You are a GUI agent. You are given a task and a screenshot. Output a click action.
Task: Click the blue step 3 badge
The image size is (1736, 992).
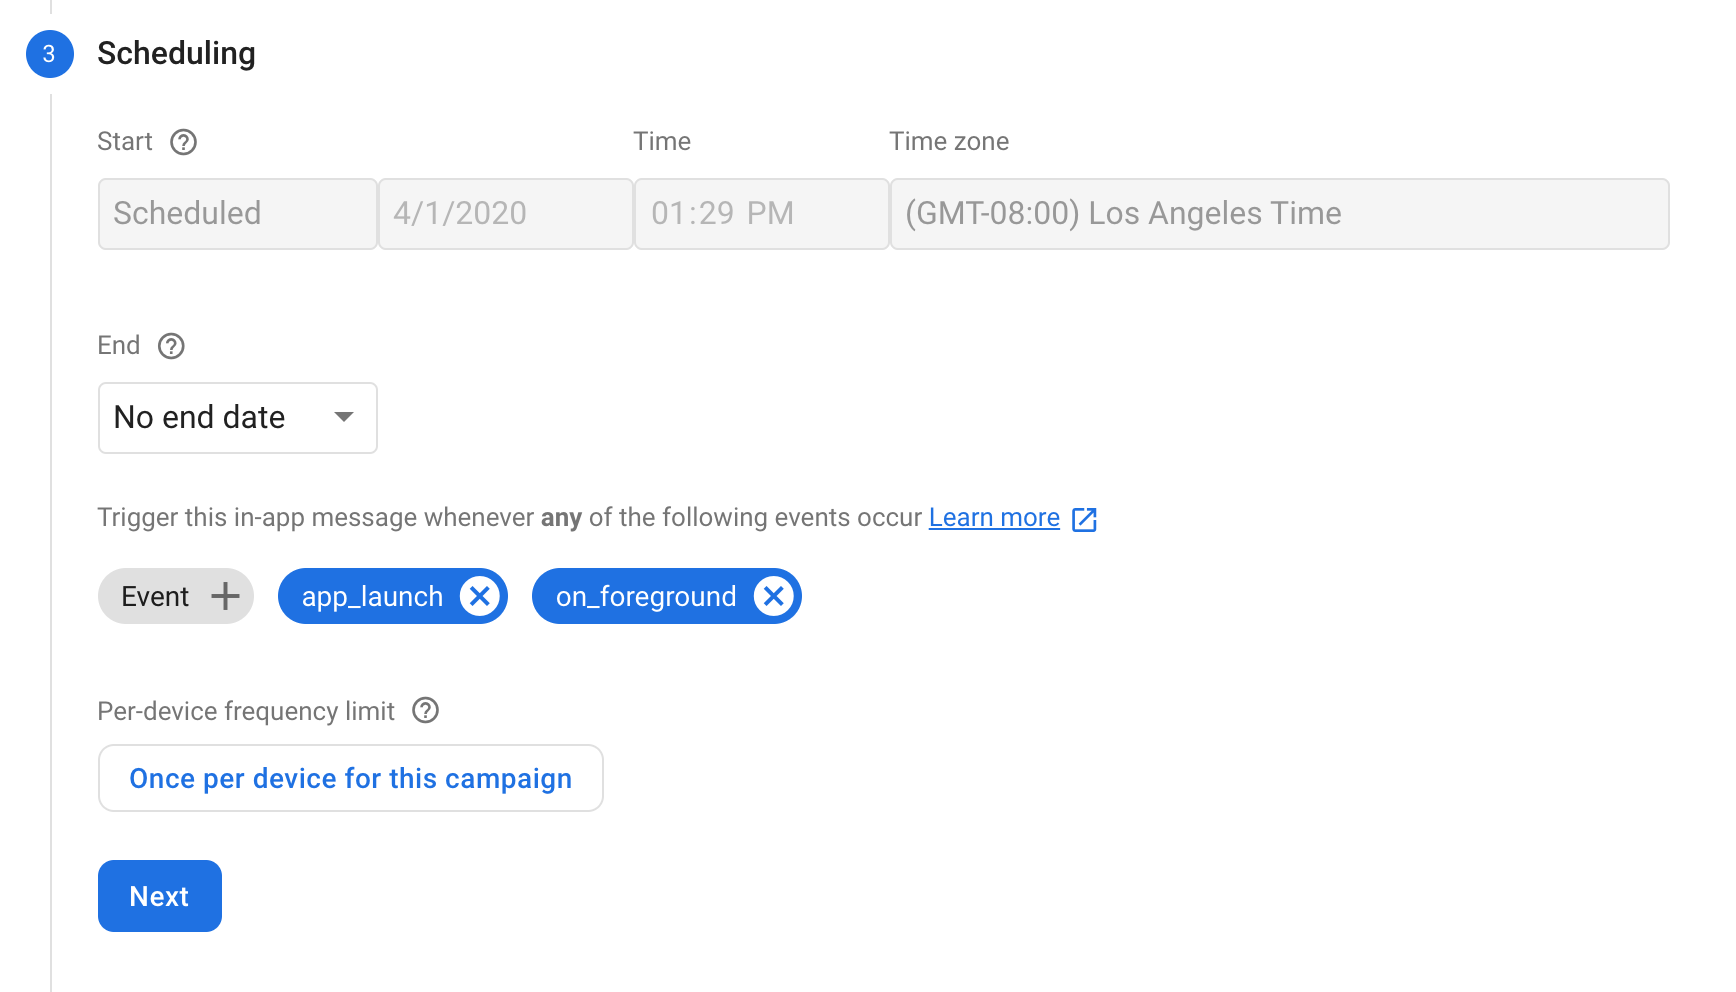49,55
